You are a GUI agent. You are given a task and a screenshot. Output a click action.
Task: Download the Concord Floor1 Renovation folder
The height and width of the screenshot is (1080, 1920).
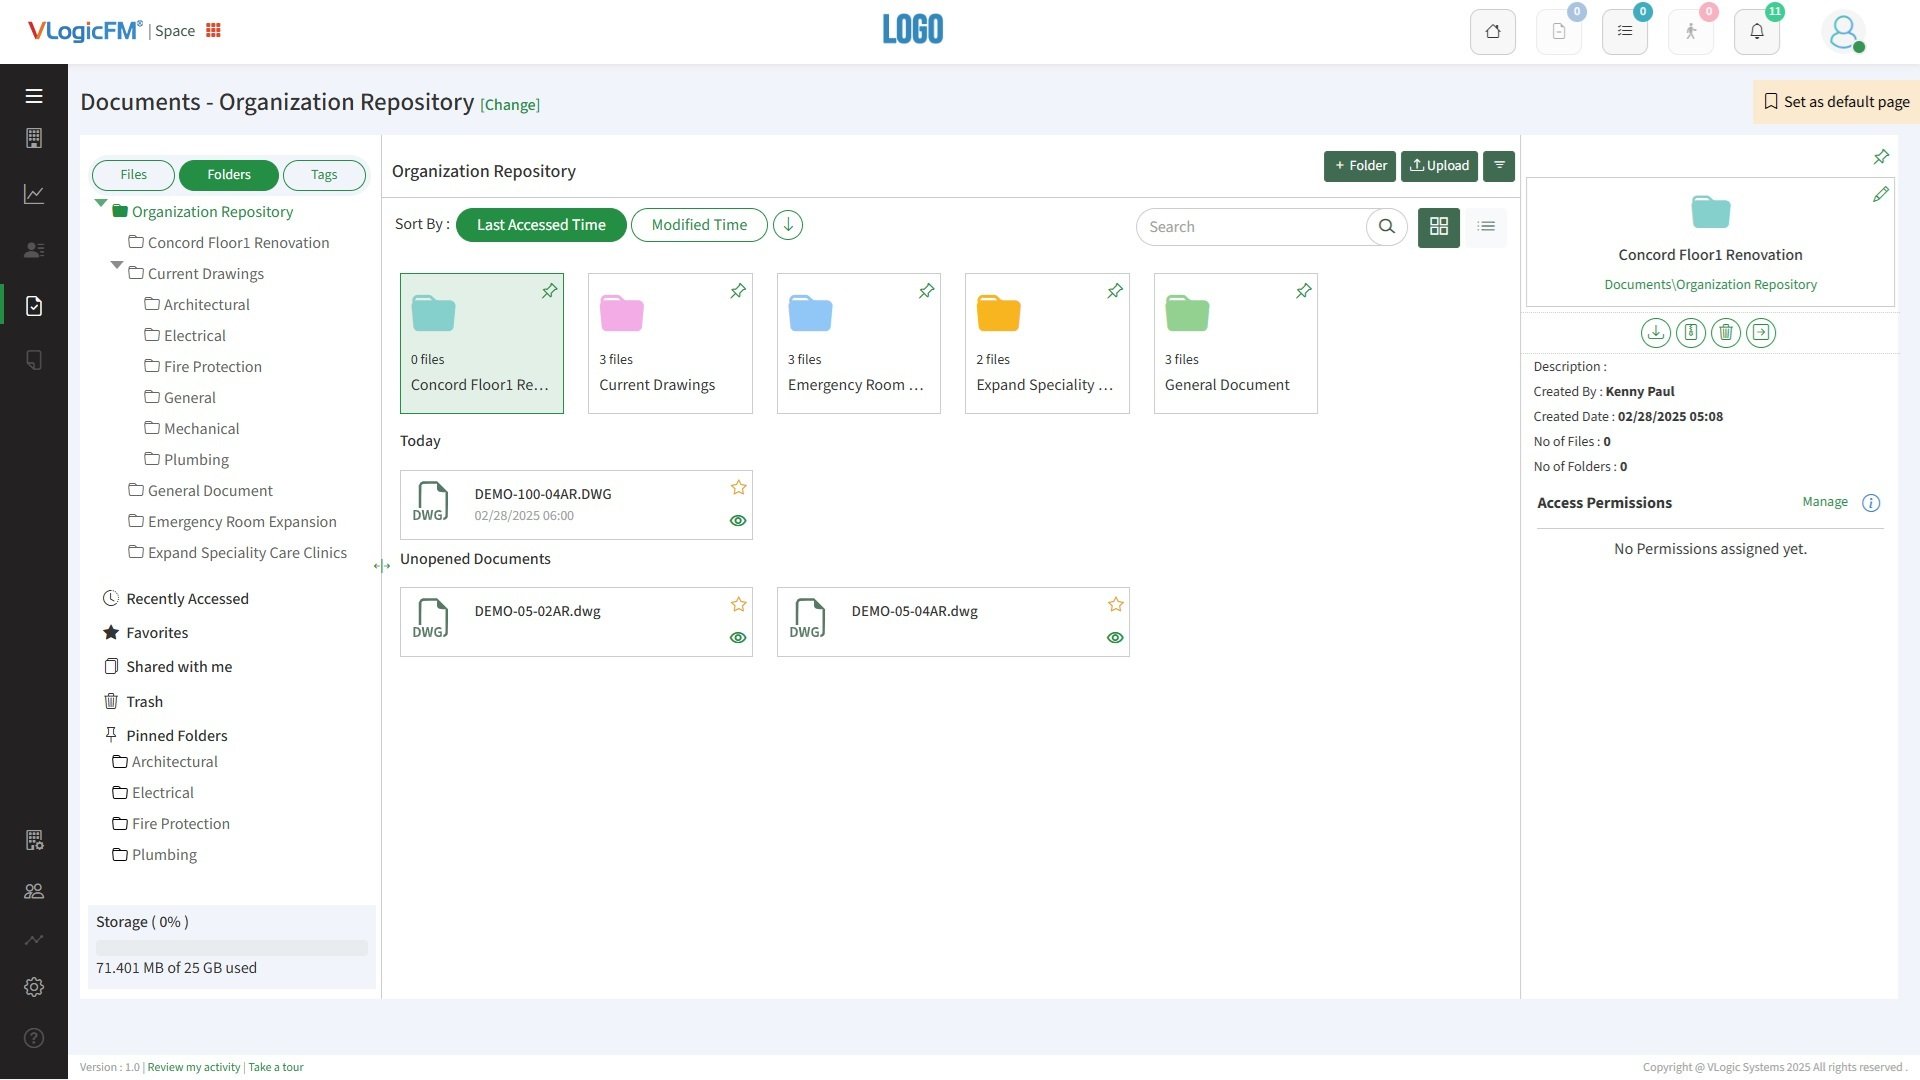click(x=1655, y=333)
